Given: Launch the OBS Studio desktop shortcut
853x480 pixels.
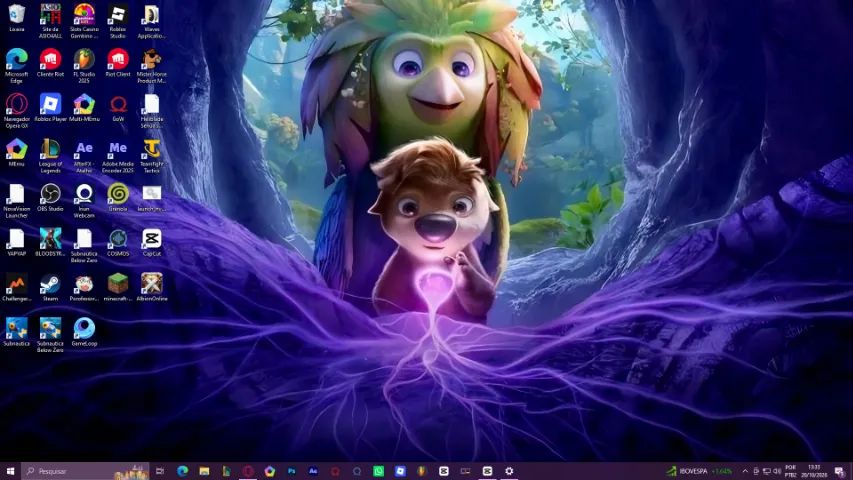Looking at the screenshot, I should coord(50,198).
